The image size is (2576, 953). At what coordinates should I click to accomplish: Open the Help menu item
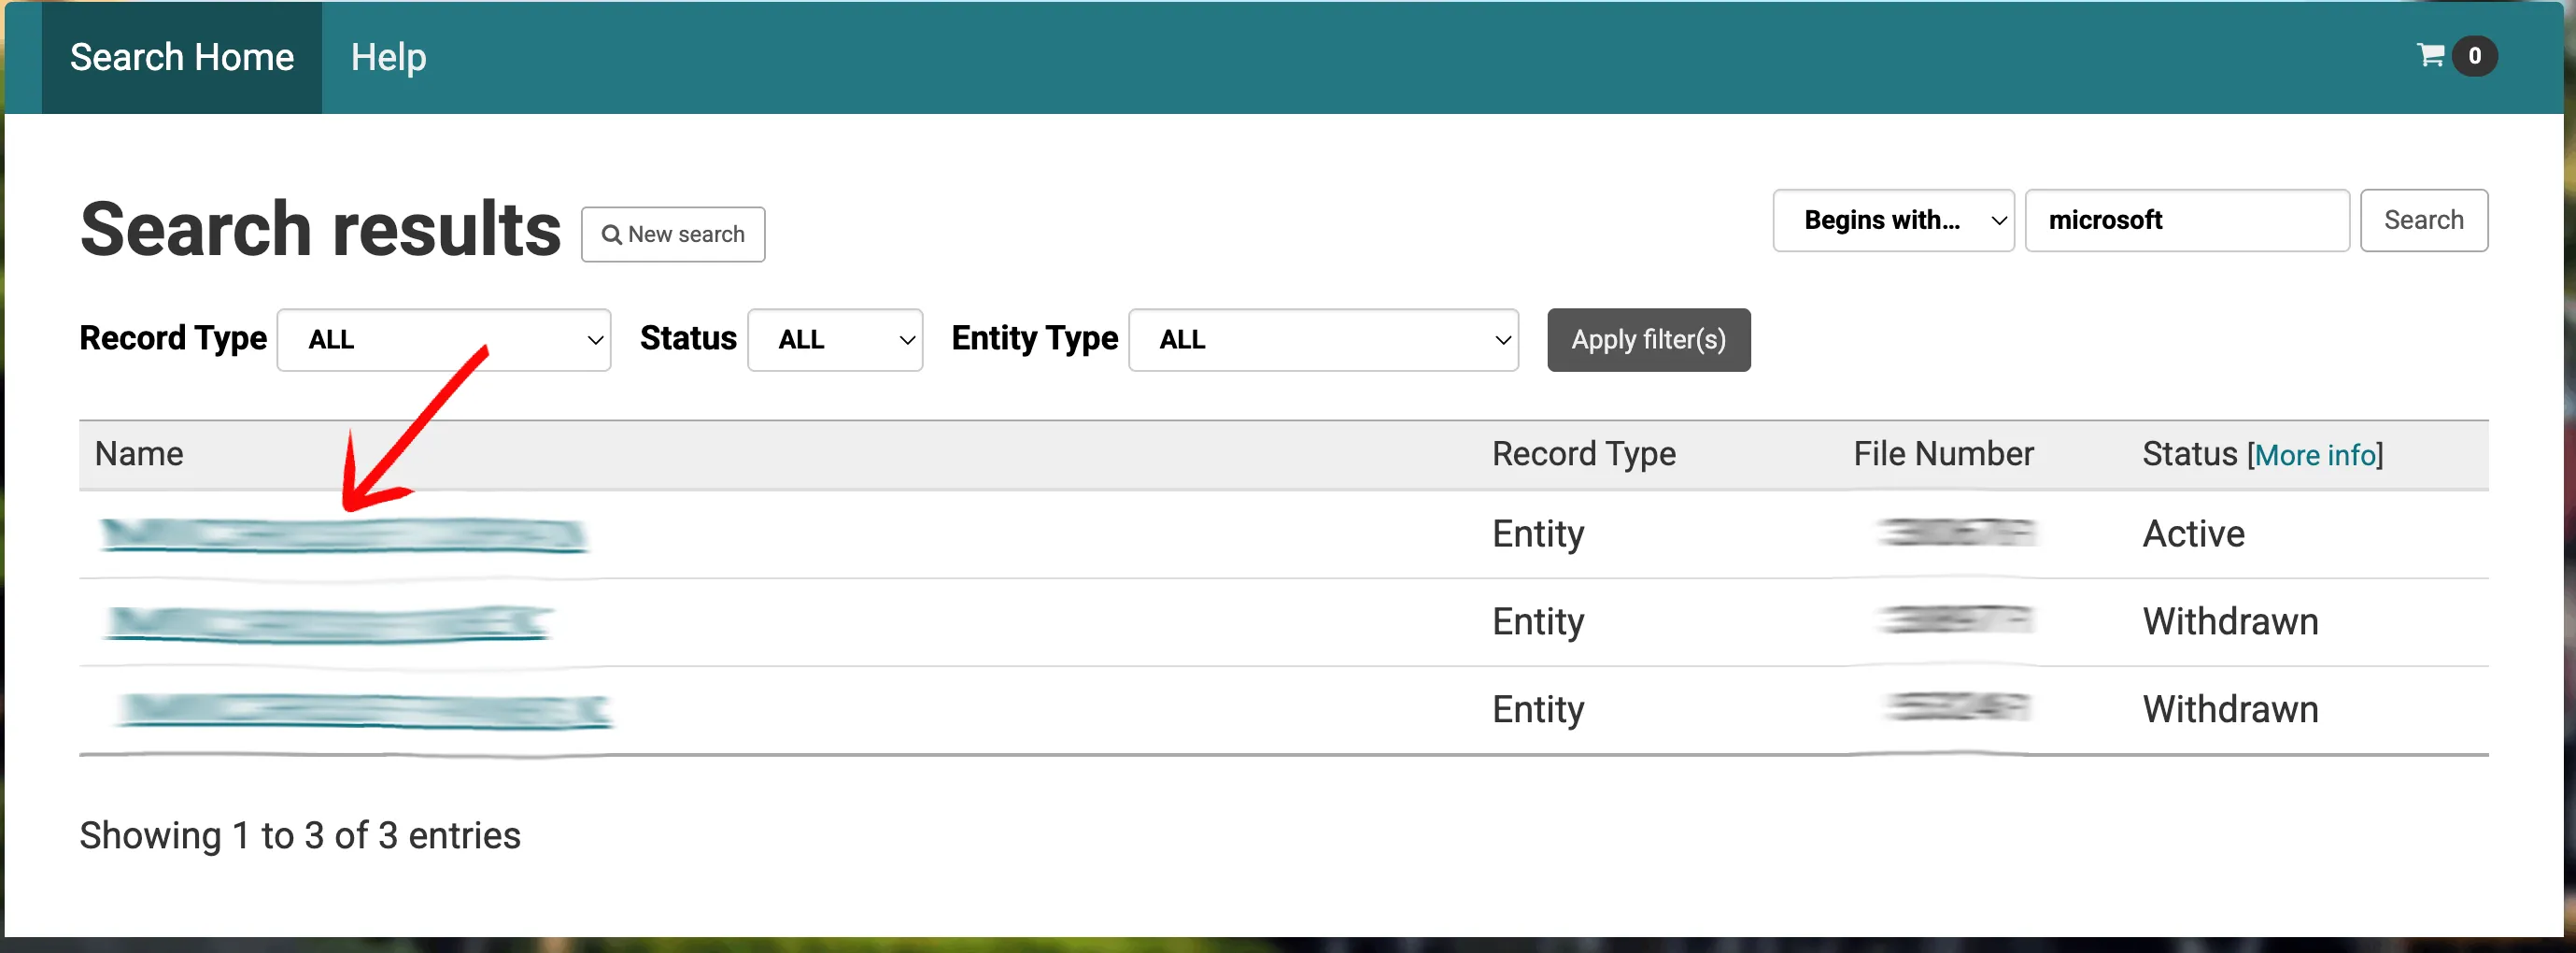[x=388, y=57]
